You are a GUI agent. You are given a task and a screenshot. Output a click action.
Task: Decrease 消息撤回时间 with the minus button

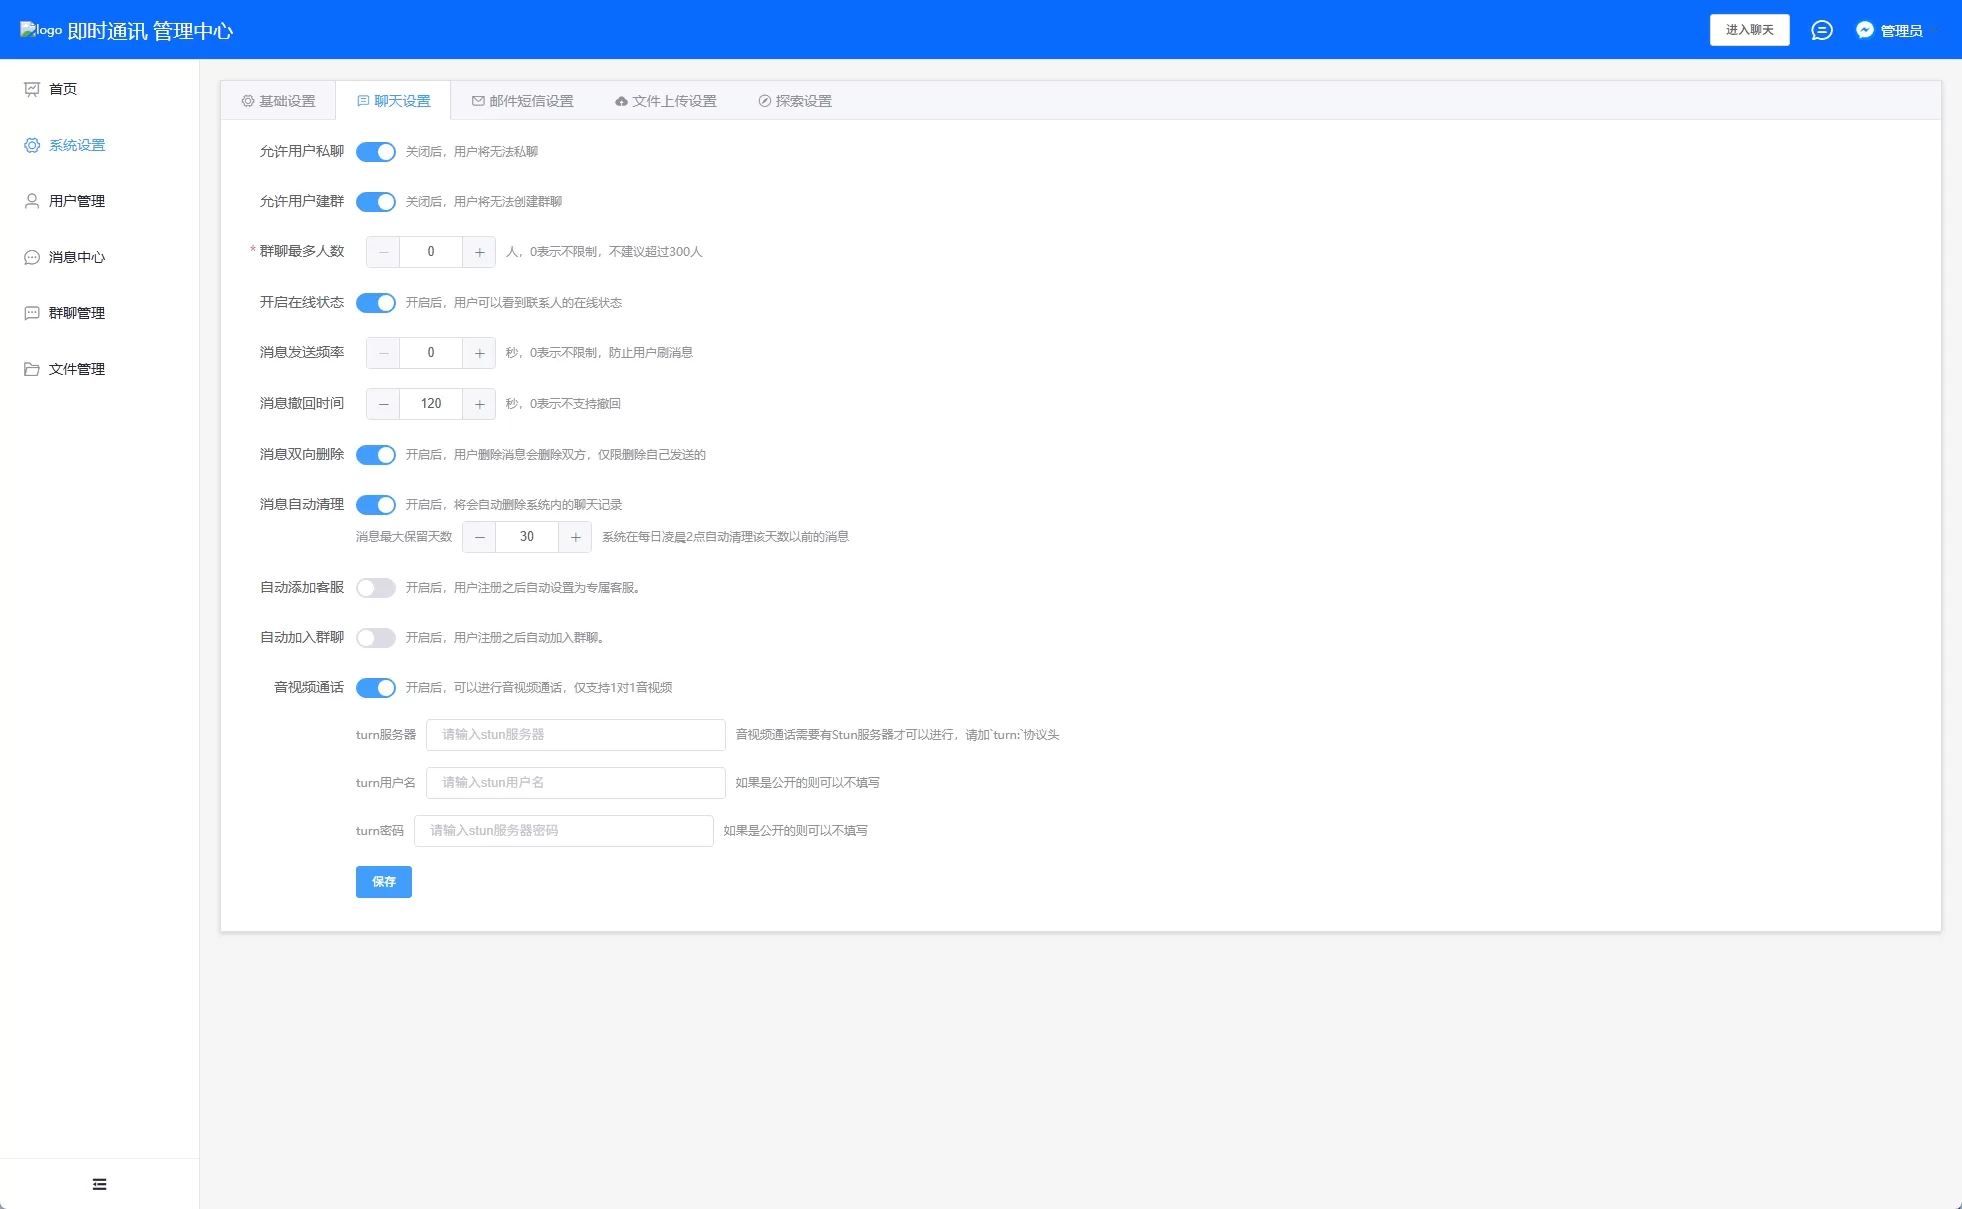(x=383, y=404)
